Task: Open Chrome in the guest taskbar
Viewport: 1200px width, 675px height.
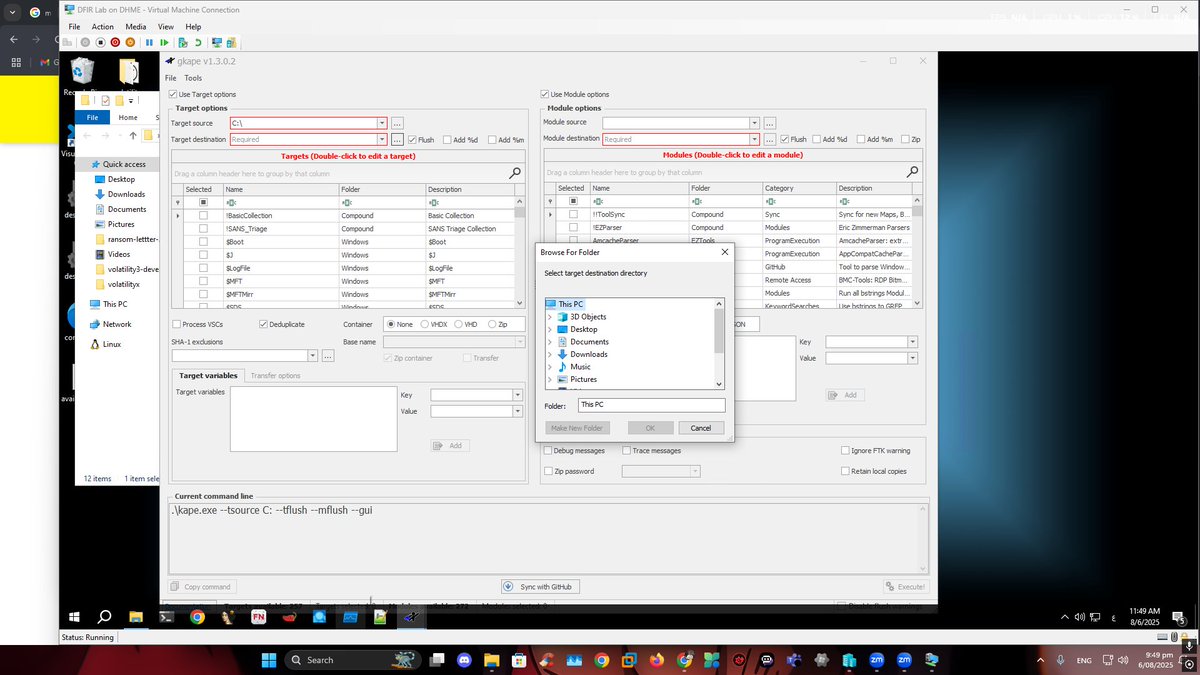Action: 197,617
